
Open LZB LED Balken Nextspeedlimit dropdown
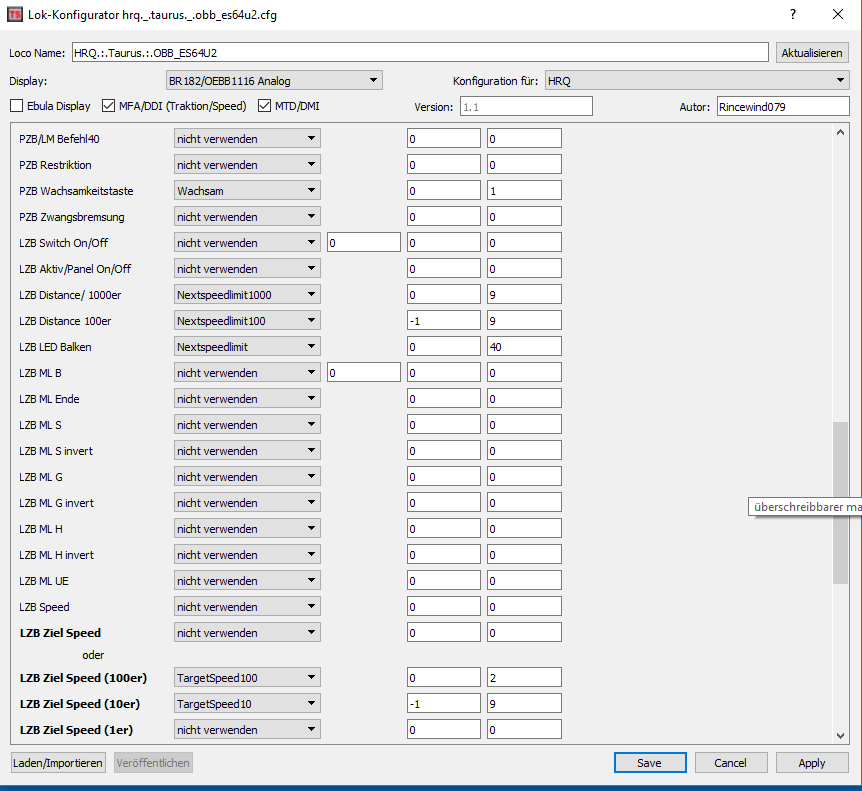point(247,346)
